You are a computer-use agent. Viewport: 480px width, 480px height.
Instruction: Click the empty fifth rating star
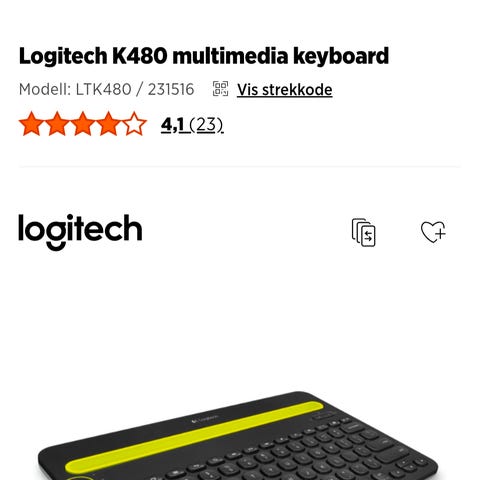[x=134, y=124]
